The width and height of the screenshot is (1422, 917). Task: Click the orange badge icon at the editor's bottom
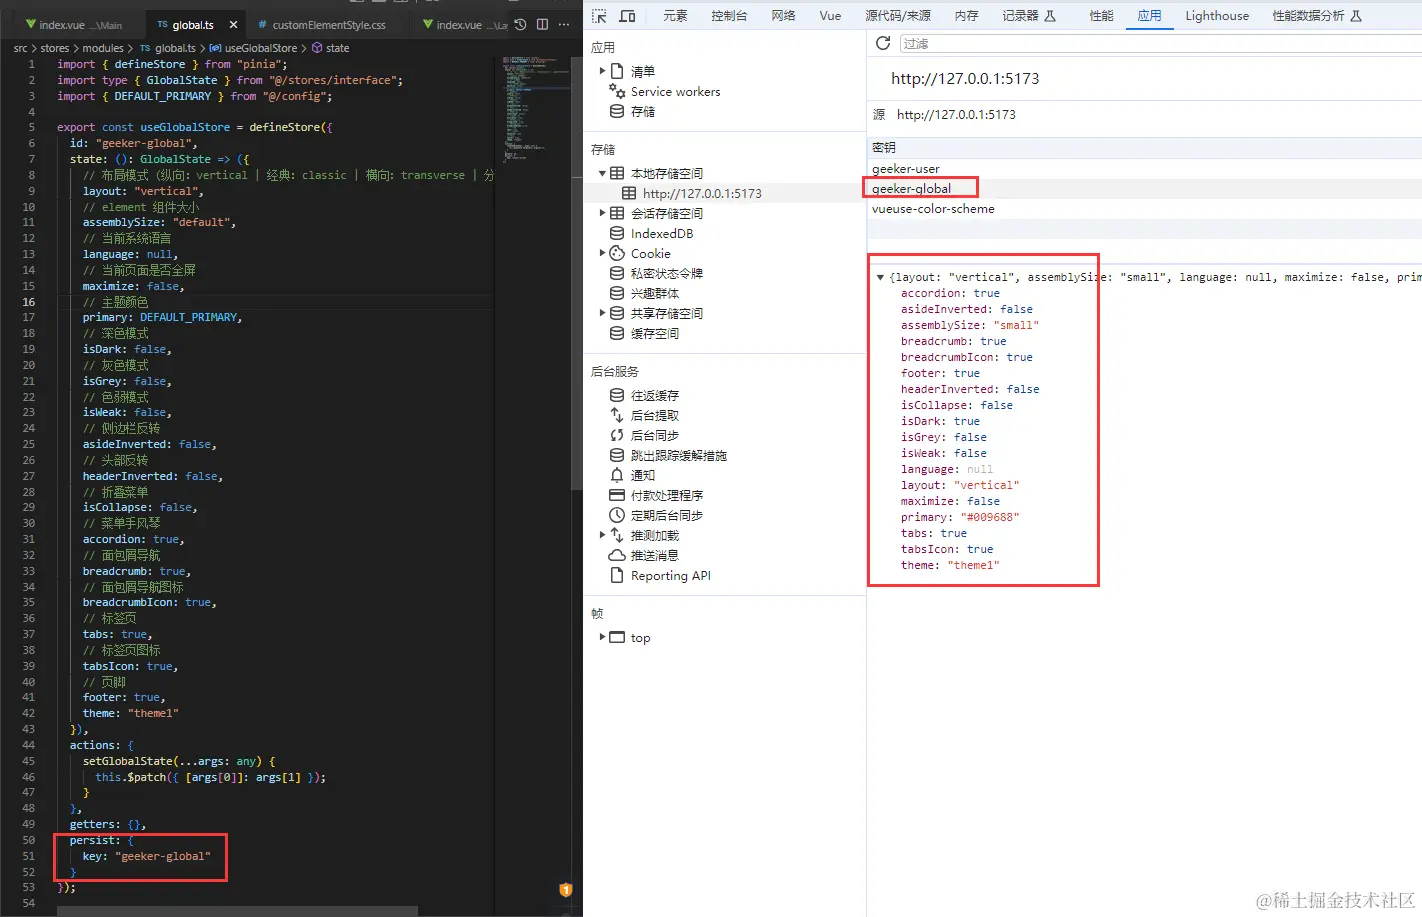[566, 889]
